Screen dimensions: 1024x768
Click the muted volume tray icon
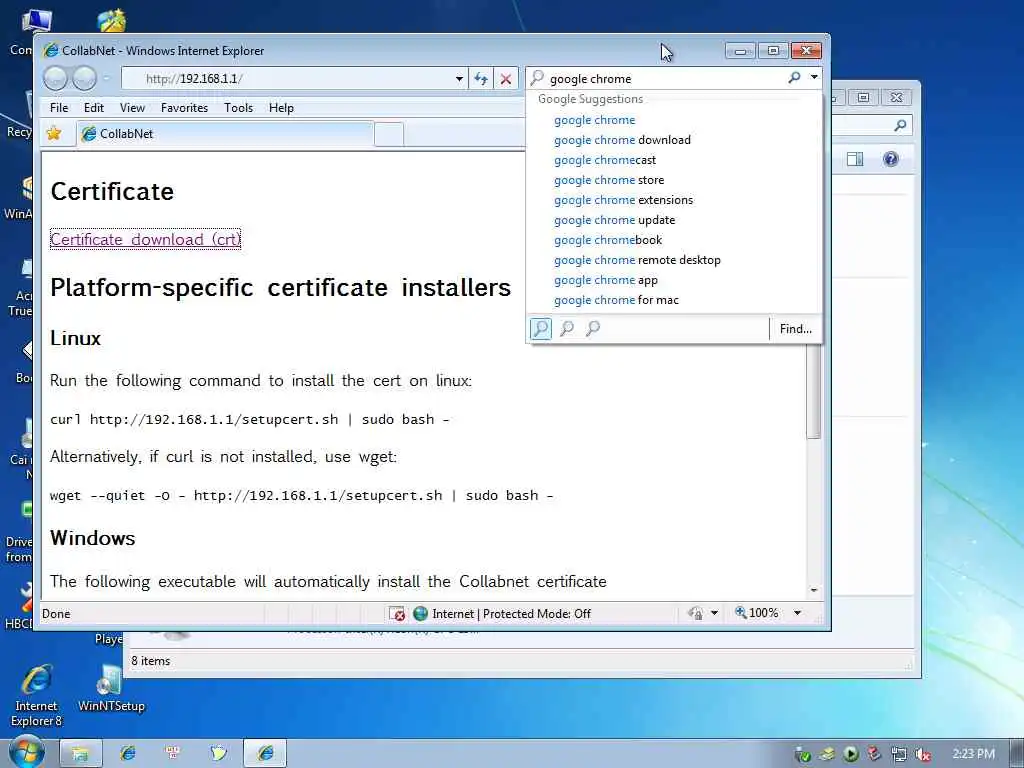[923, 754]
